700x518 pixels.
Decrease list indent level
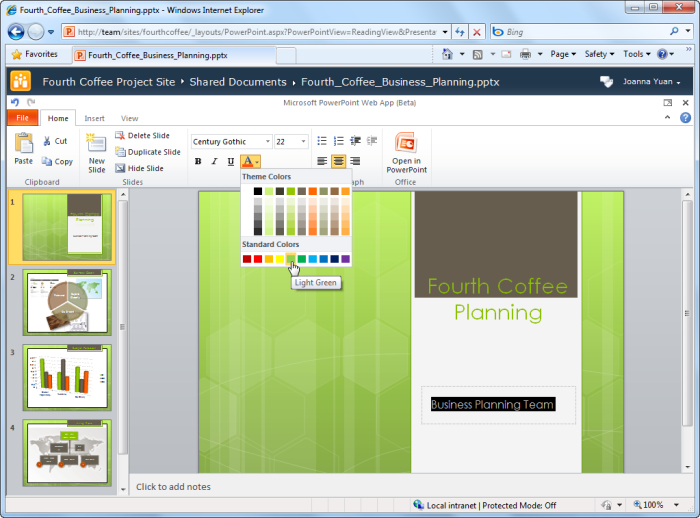[355, 141]
